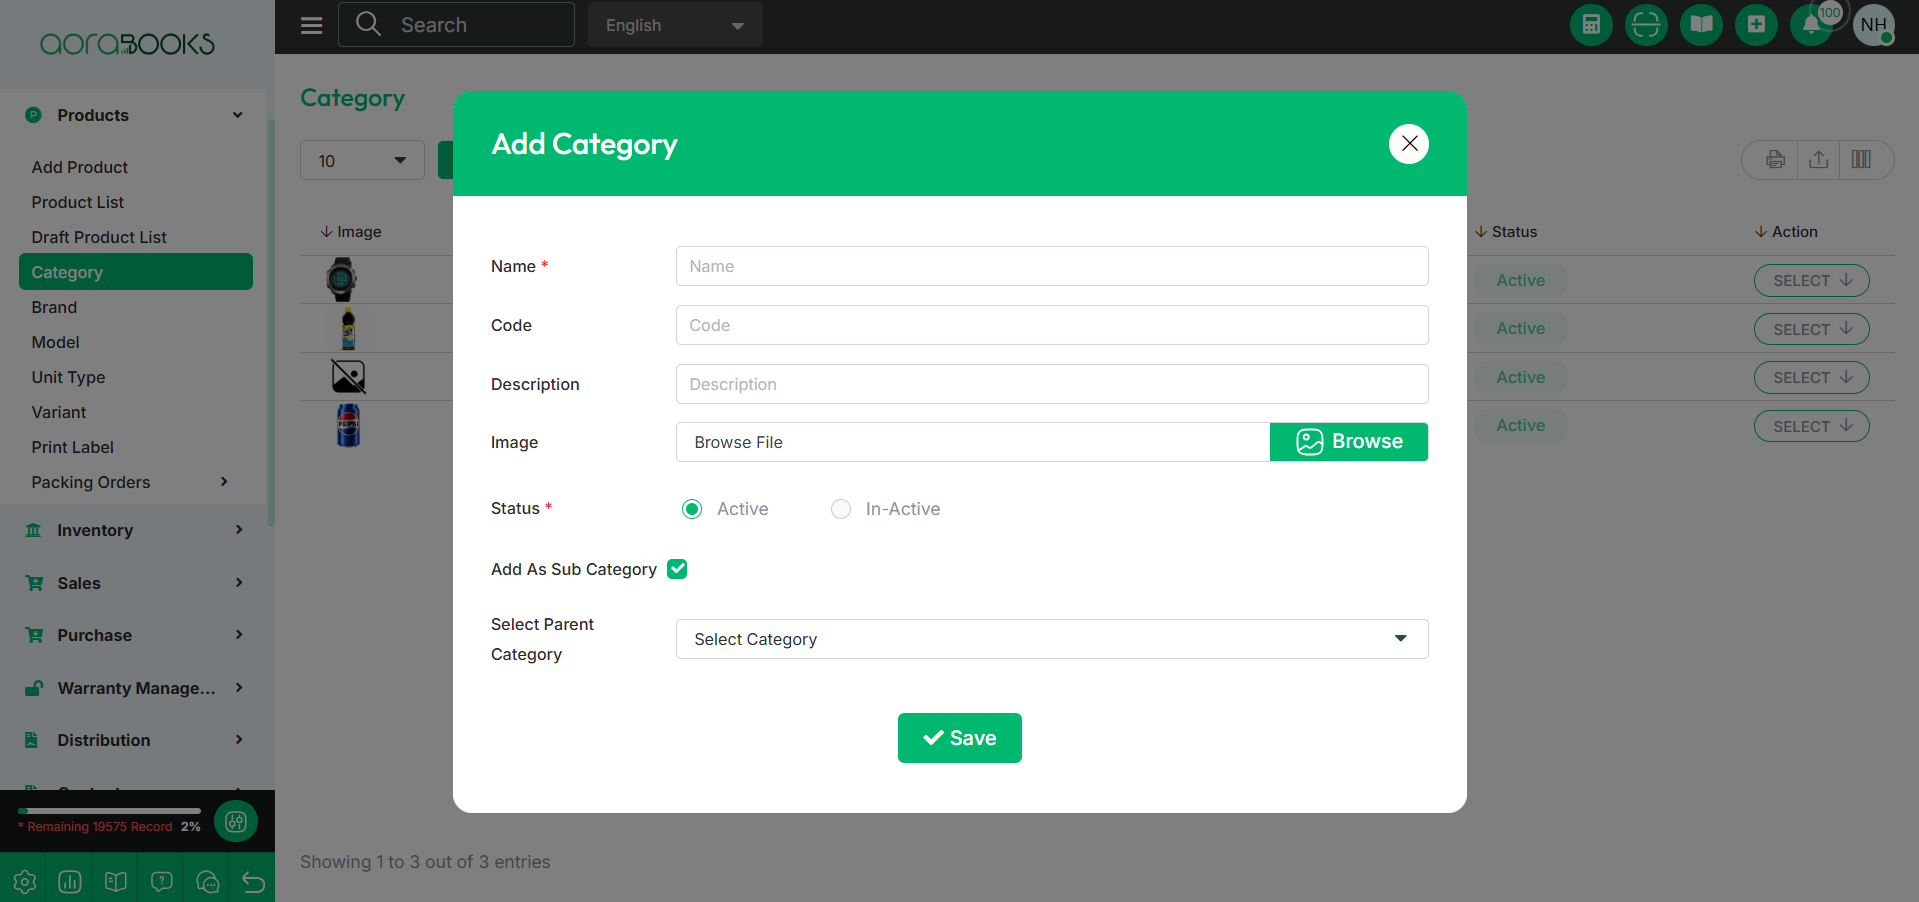The height and width of the screenshot is (902, 1919).
Task: Open Product List in sidebar
Action: tap(78, 202)
